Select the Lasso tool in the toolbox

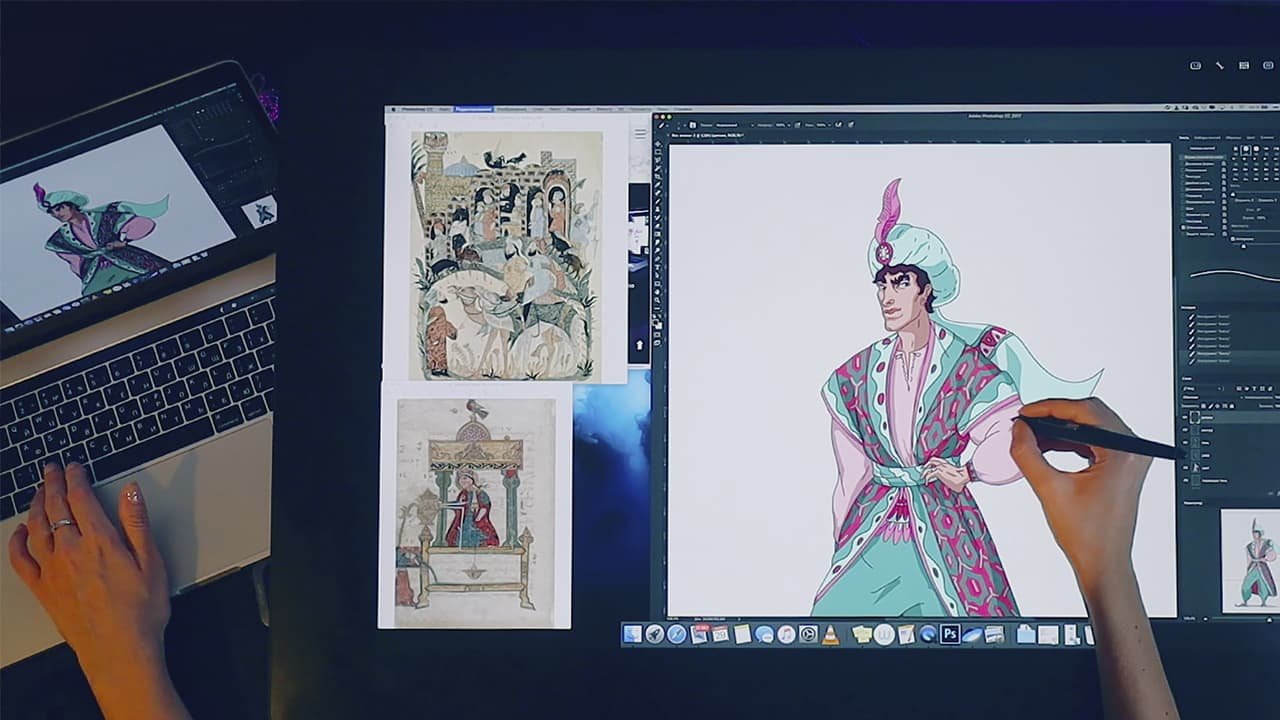pos(657,160)
